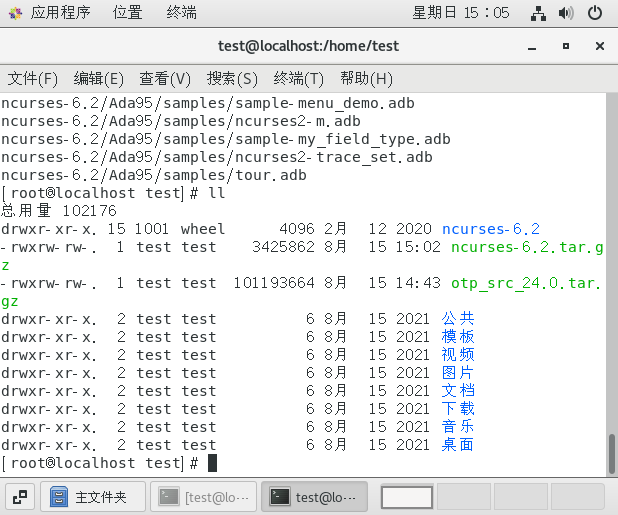Viewport: 618px width, 515px height.
Task: Open the 查看(V) menu
Action: point(165,78)
